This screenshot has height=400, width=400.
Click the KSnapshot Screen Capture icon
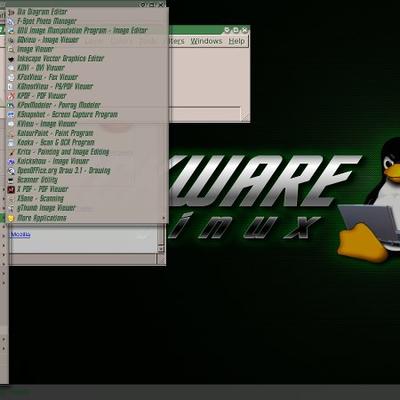[x=11, y=115]
